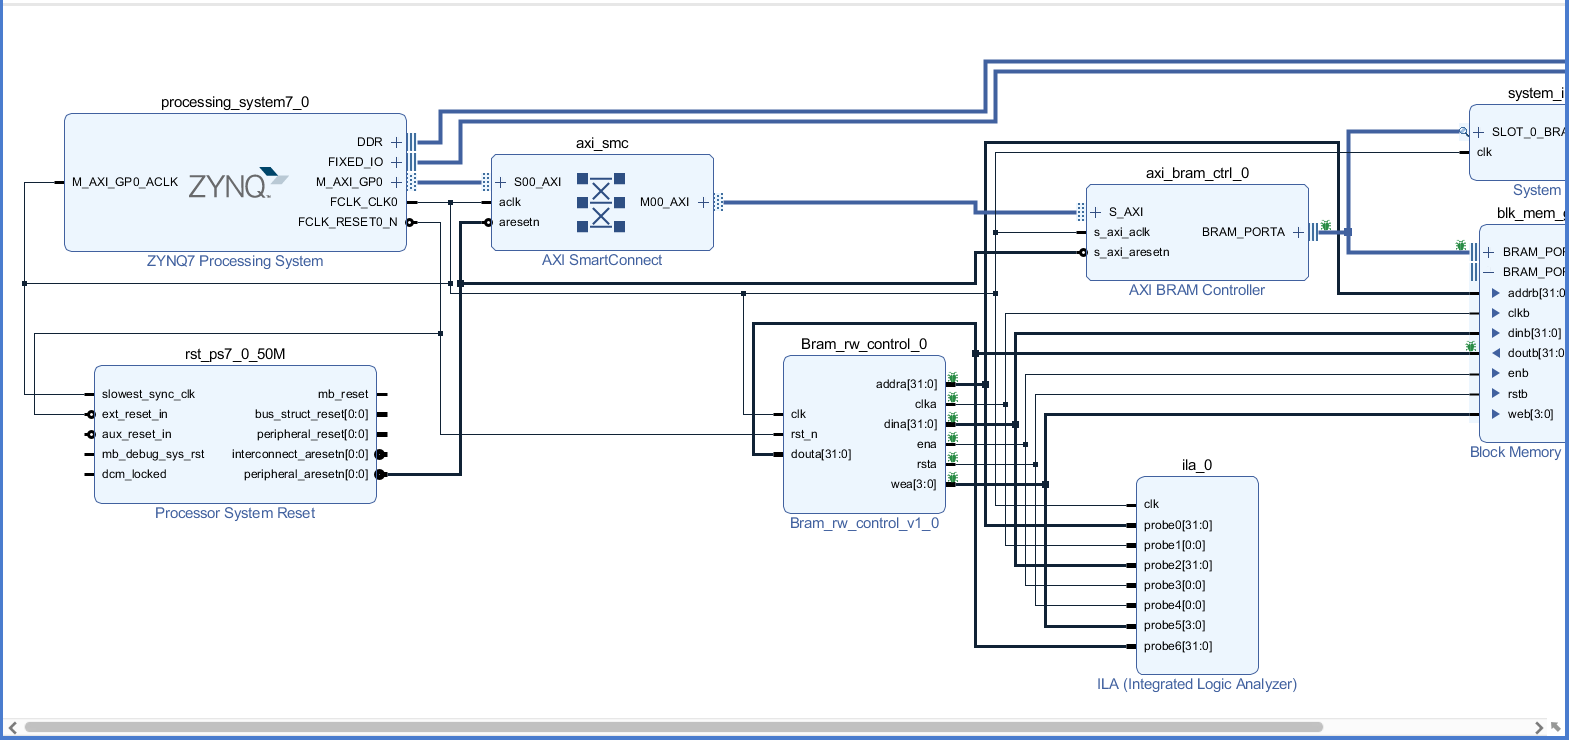Image resolution: width=1569 pixels, height=744 pixels.
Task: Open the Block Memory link
Action: click(1515, 452)
